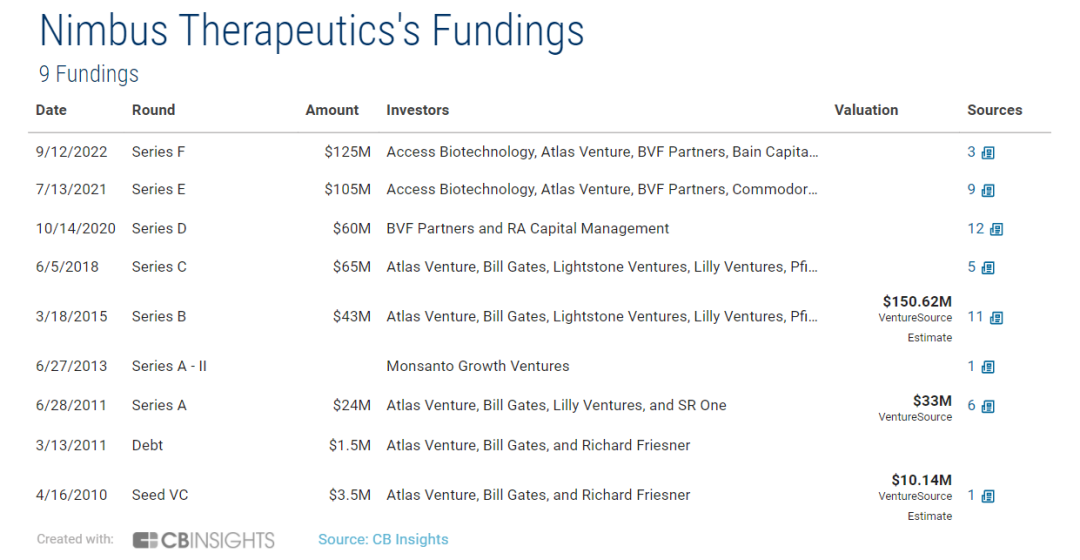1080x560 pixels.
Task: Follow the Source: CB Insights link
Action: (x=383, y=540)
